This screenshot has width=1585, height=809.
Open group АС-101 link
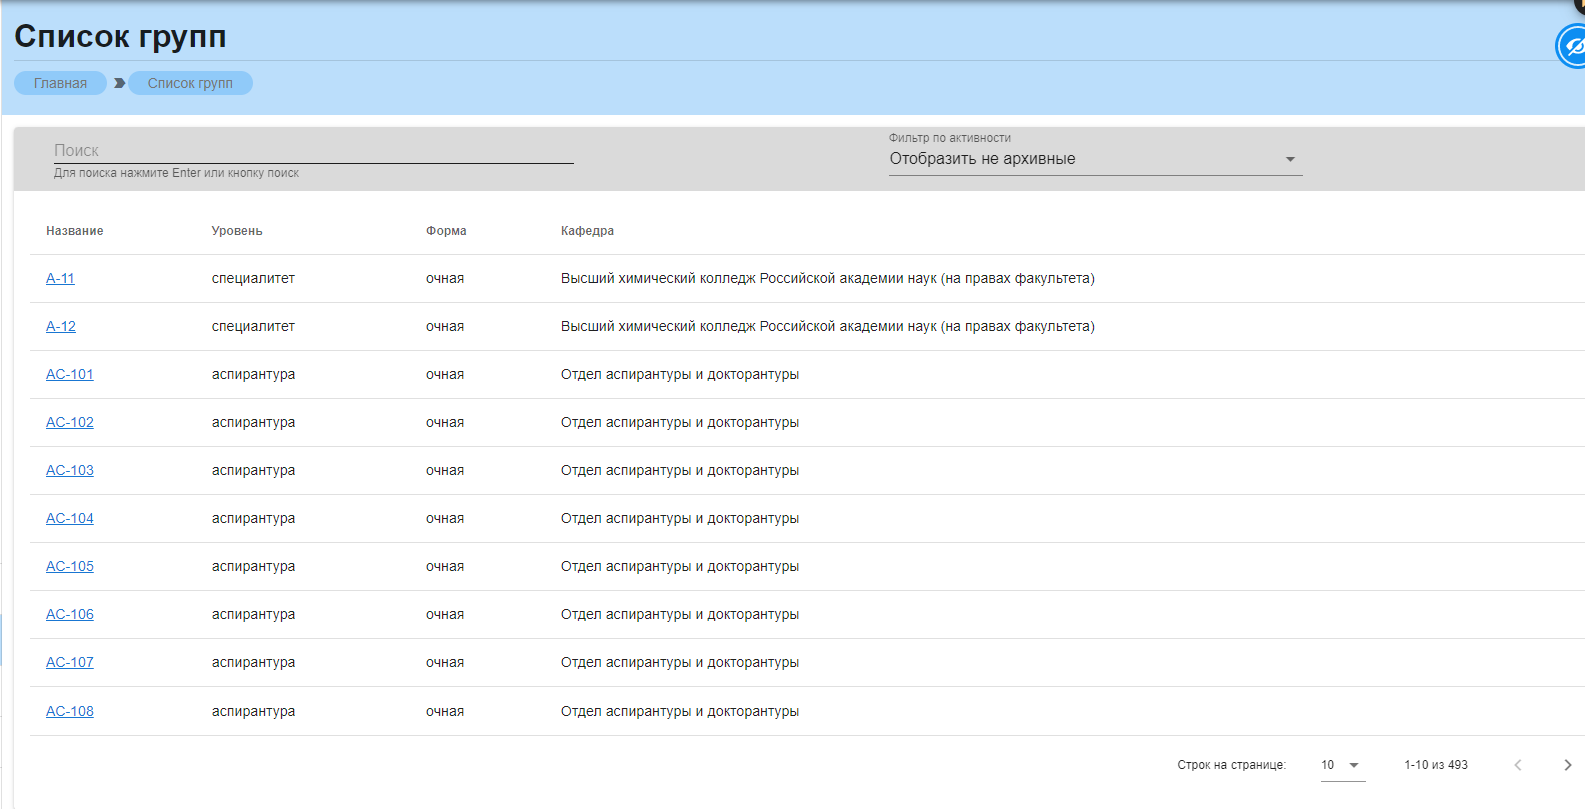point(70,375)
